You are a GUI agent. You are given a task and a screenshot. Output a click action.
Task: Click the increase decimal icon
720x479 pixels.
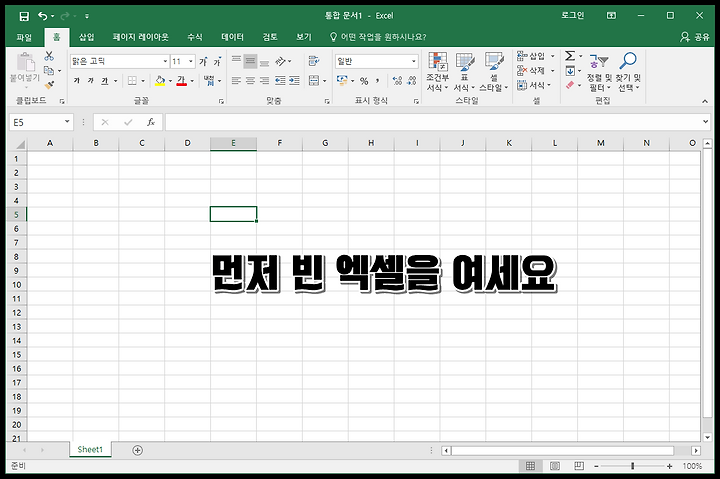397,81
